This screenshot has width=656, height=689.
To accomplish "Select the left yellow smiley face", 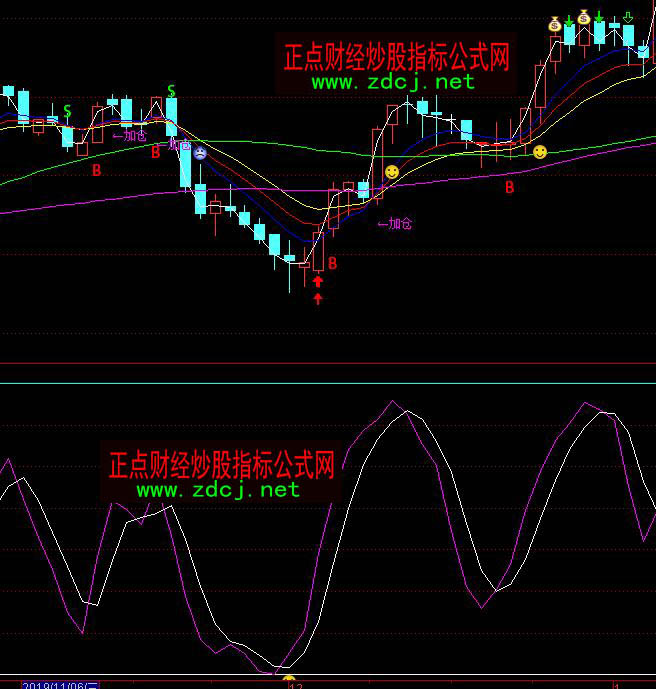I will [x=392, y=172].
